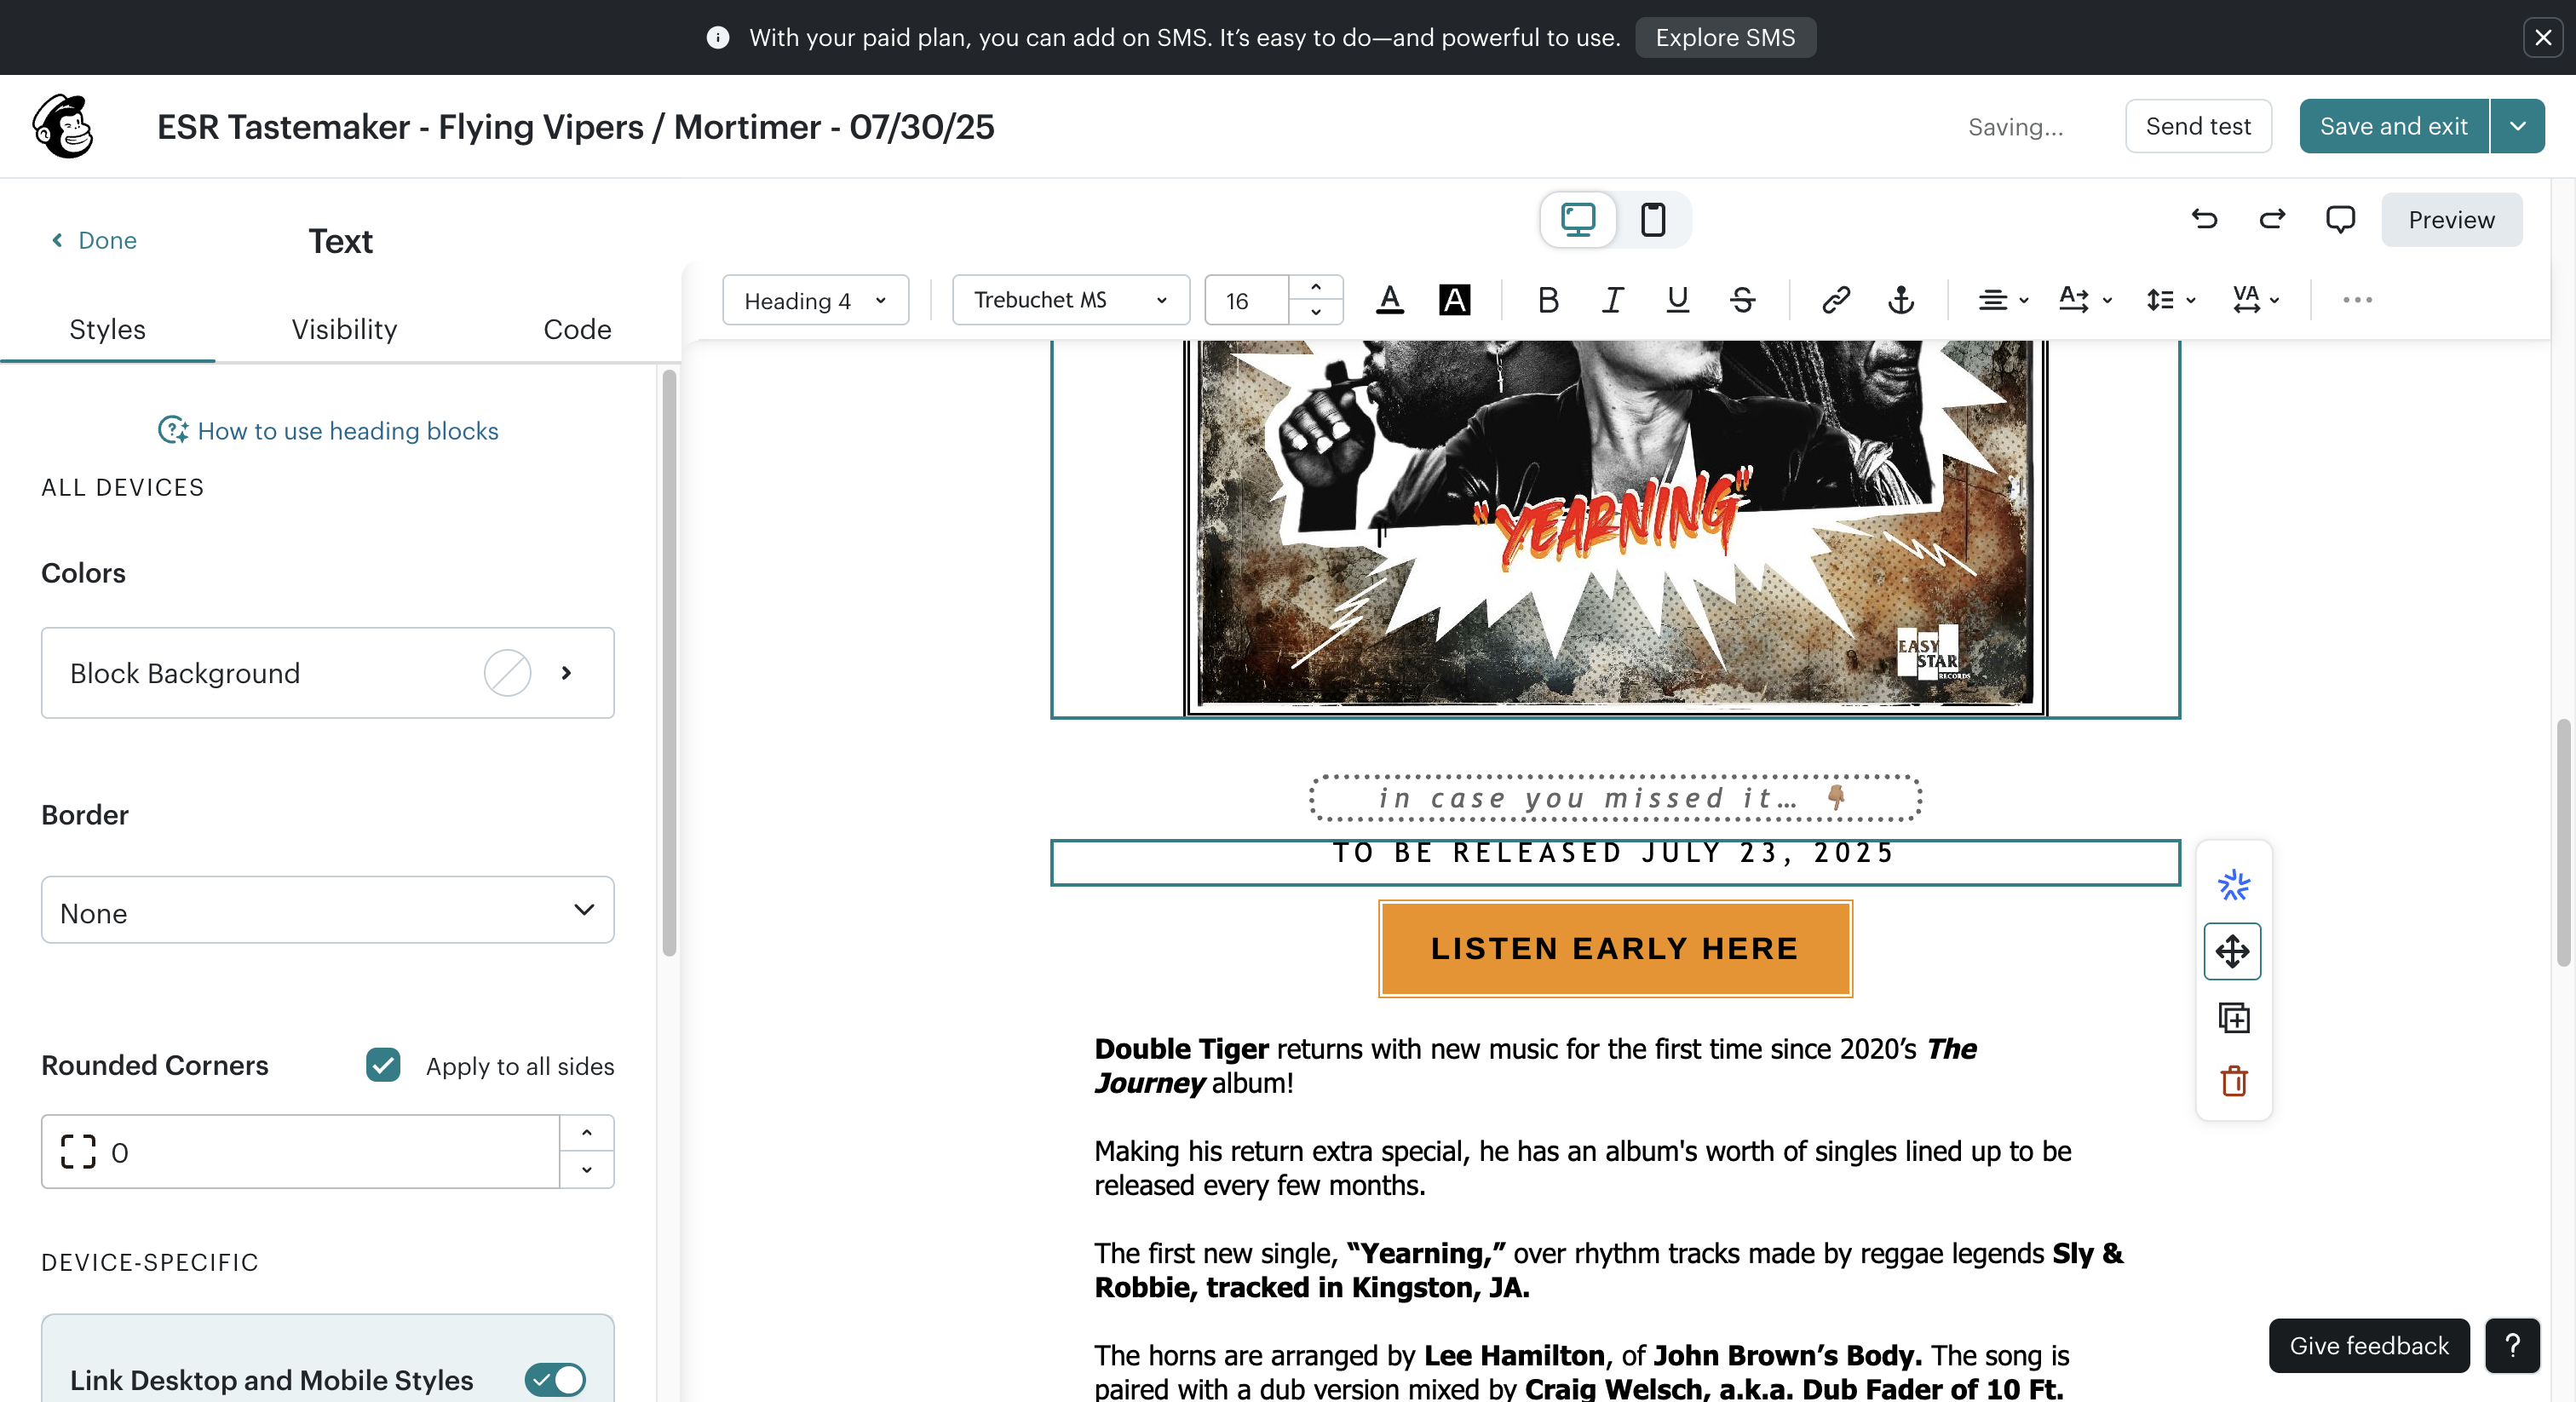Select the 'in case you missed it' text
Image resolution: width=2576 pixels, height=1402 pixels.
point(1615,798)
